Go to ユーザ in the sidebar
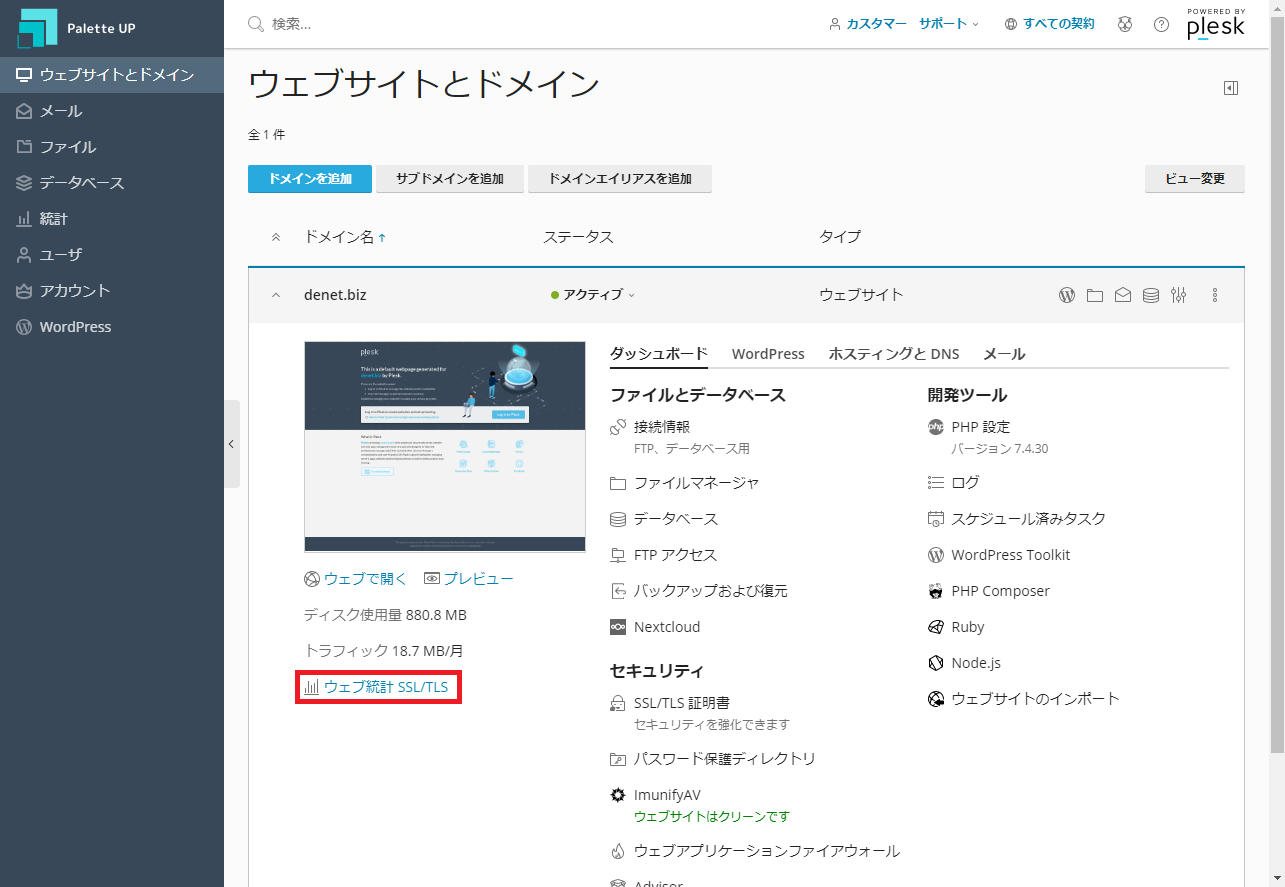The height and width of the screenshot is (887, 1285). tap(112, 255)
